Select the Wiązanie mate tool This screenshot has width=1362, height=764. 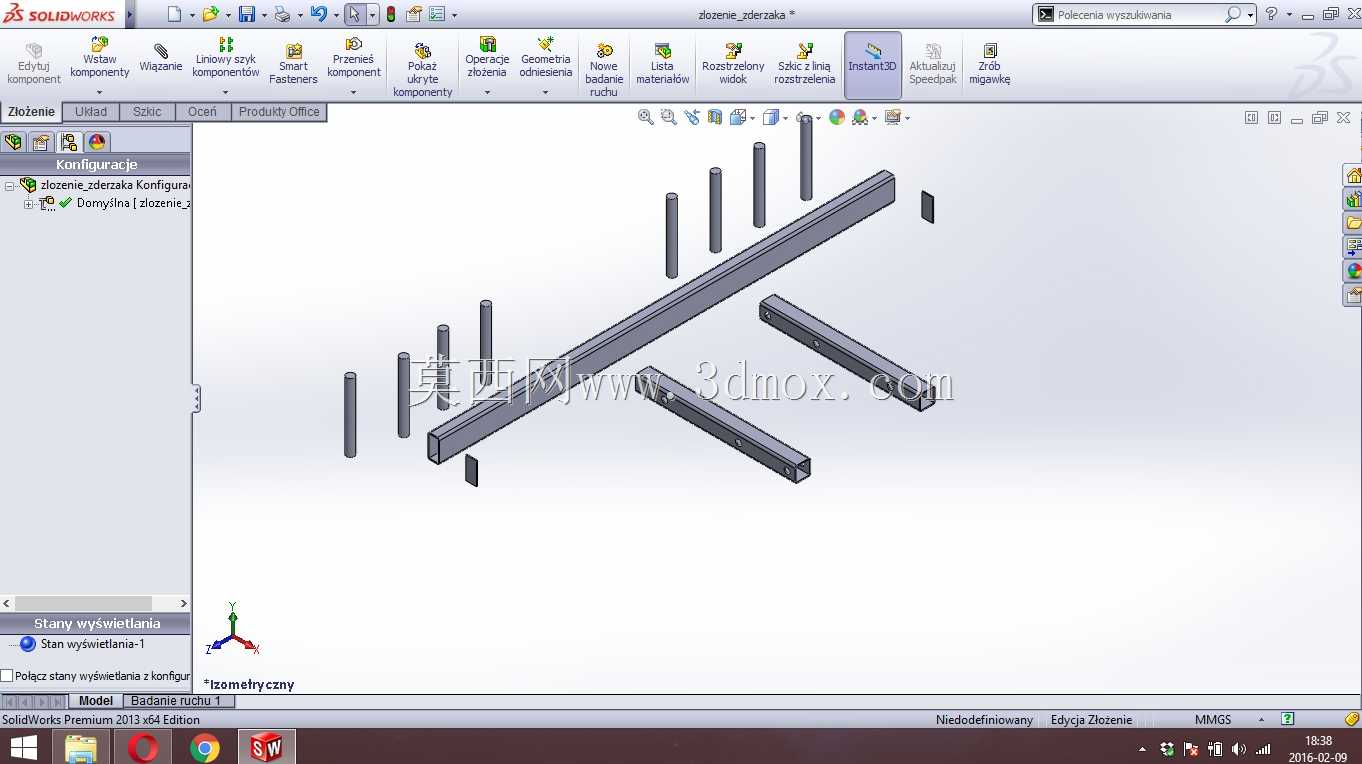pos(161,58)
